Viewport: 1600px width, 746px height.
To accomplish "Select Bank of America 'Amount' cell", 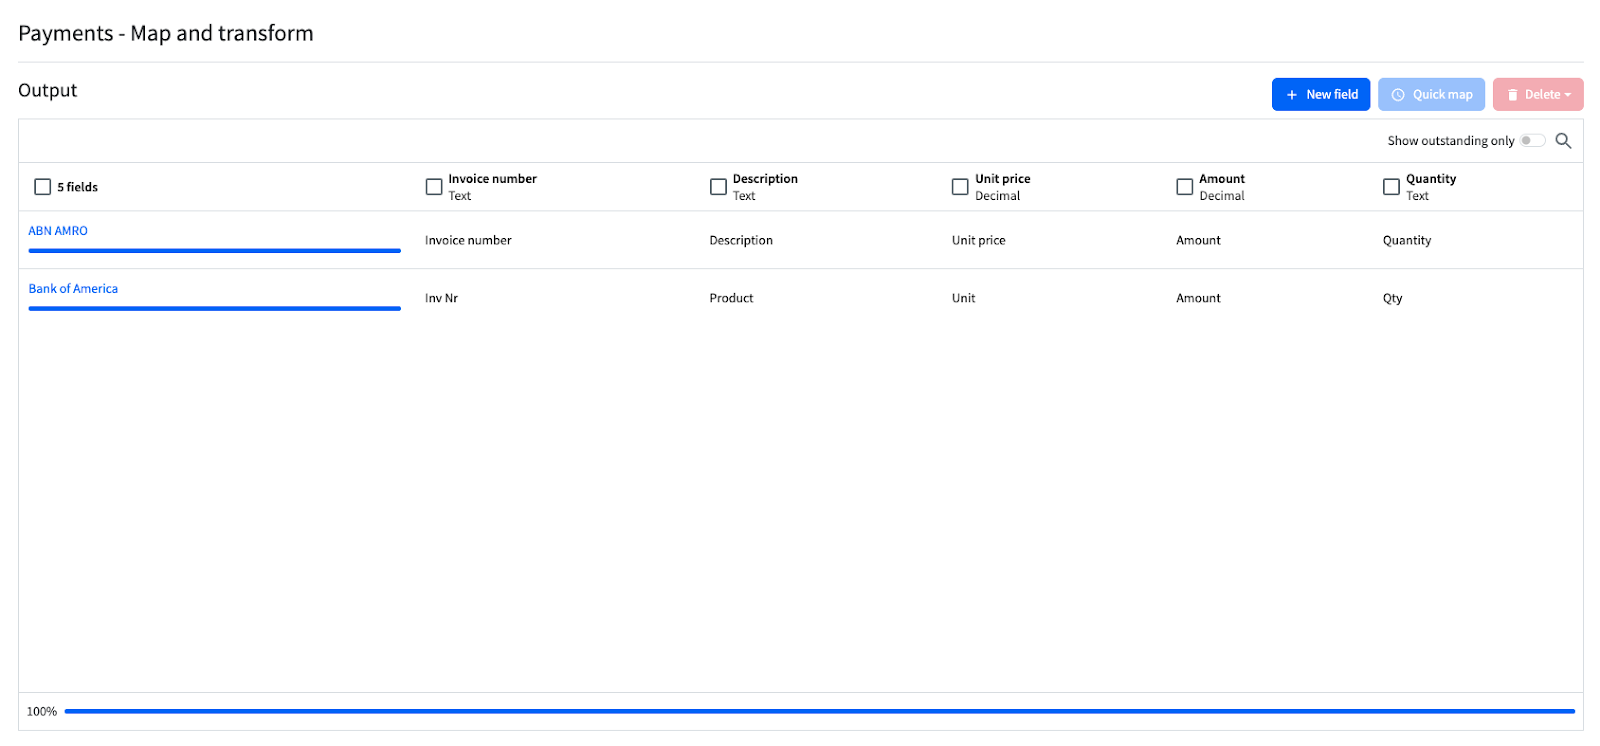I will point(1198,298).
